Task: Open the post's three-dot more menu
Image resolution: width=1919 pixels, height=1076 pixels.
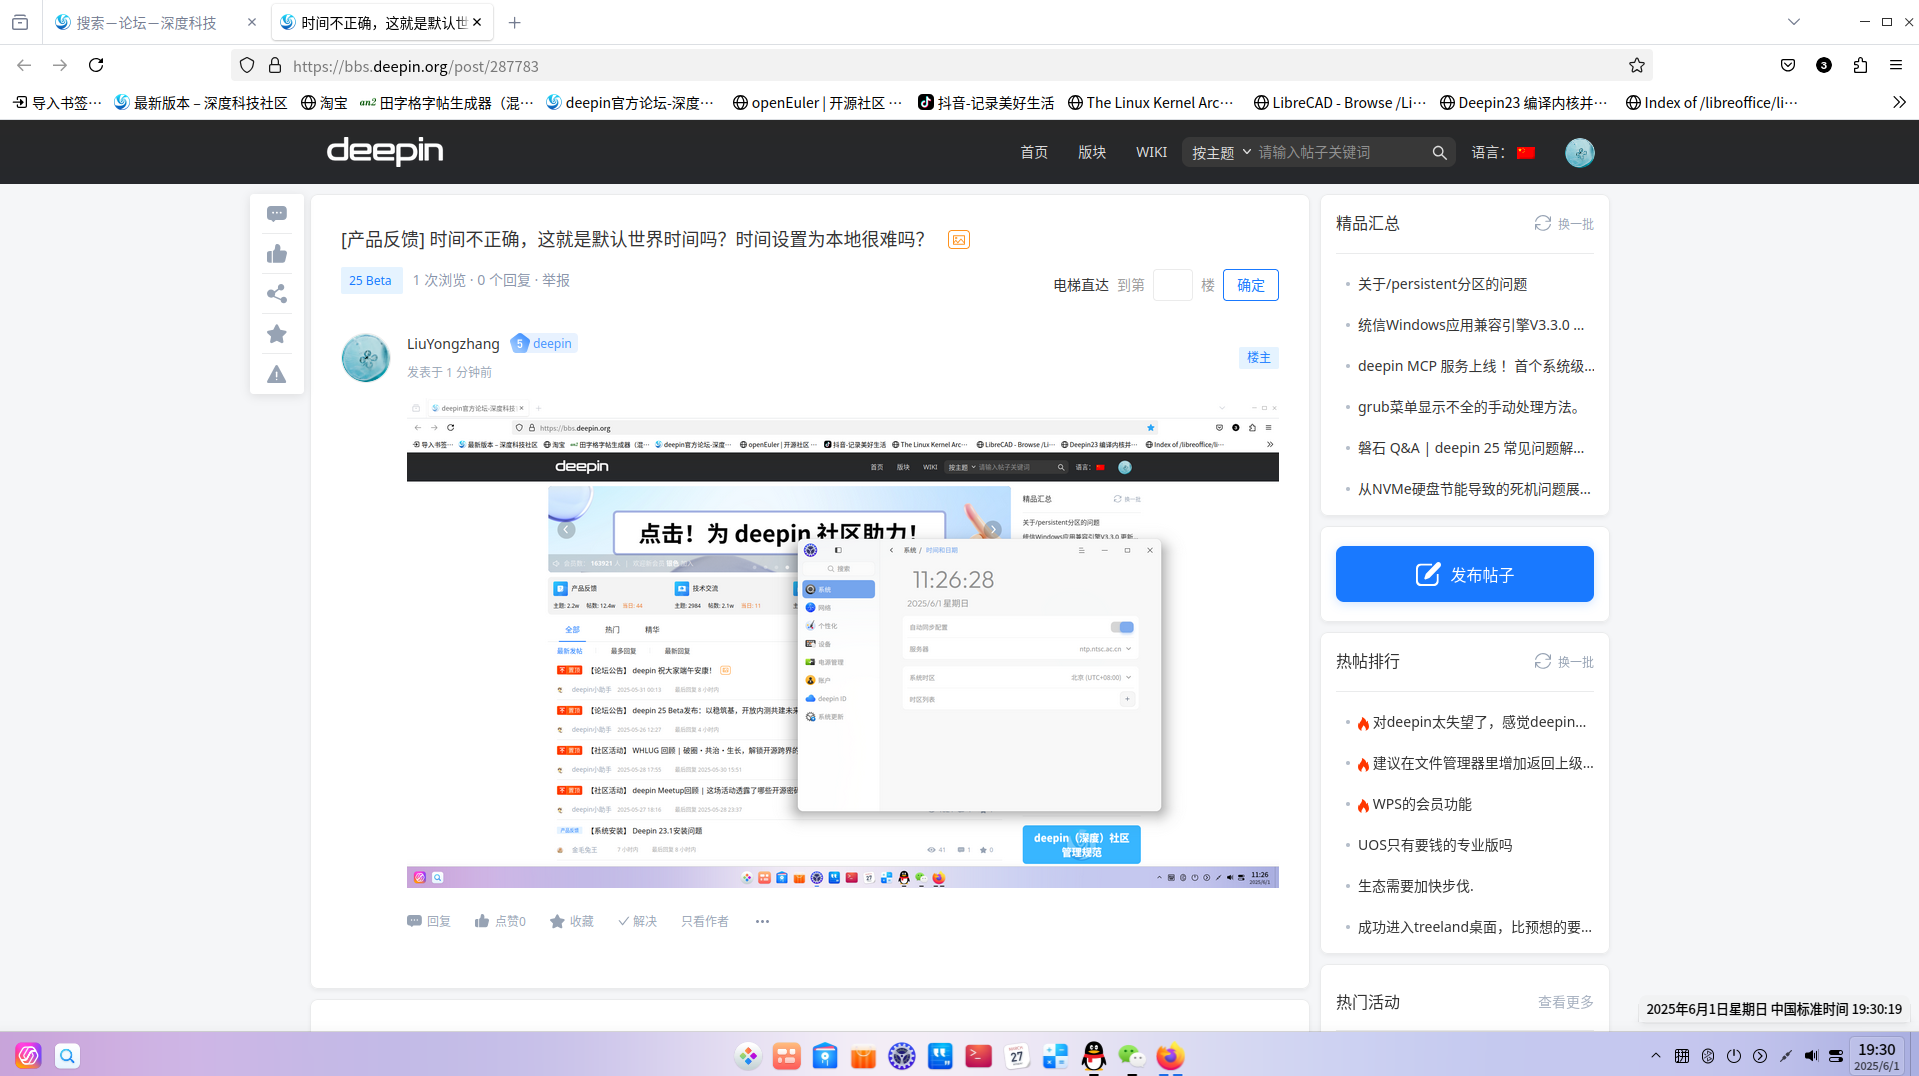Action: click(x=762, y=921)
